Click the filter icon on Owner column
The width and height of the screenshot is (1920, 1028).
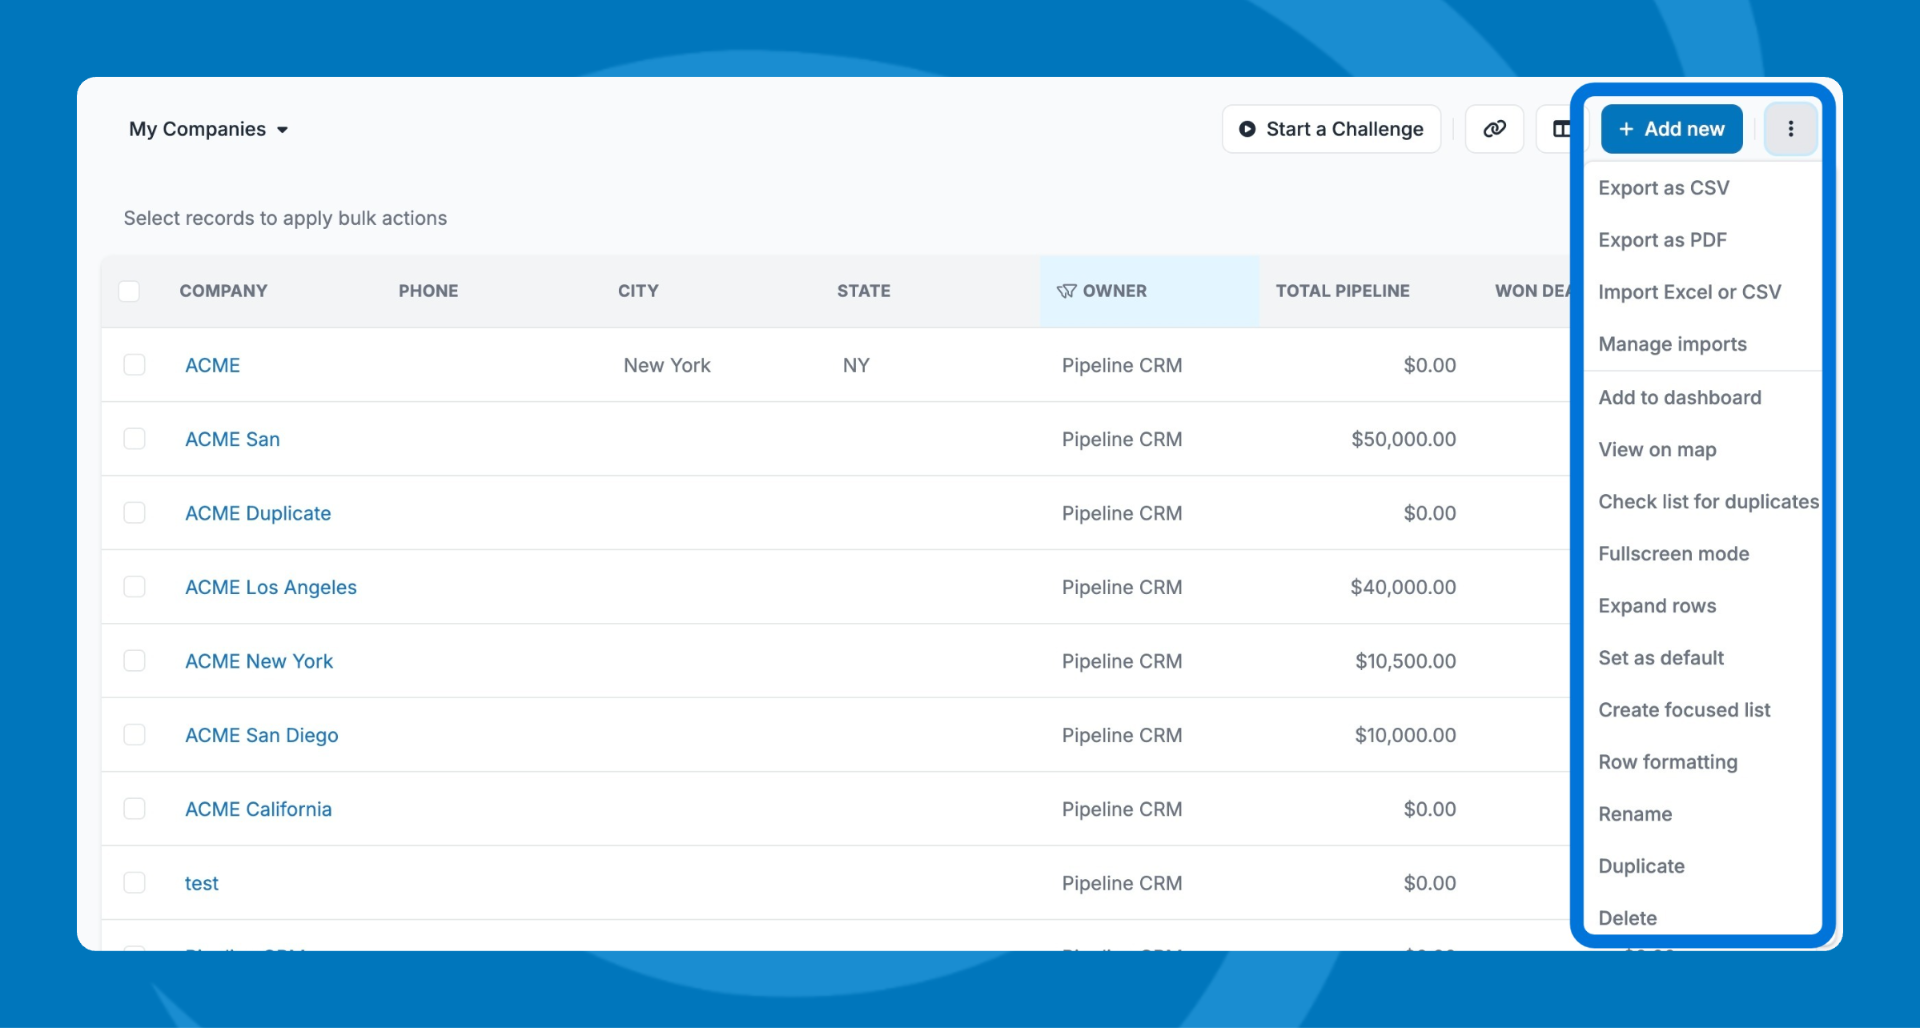coord(1066,291)
